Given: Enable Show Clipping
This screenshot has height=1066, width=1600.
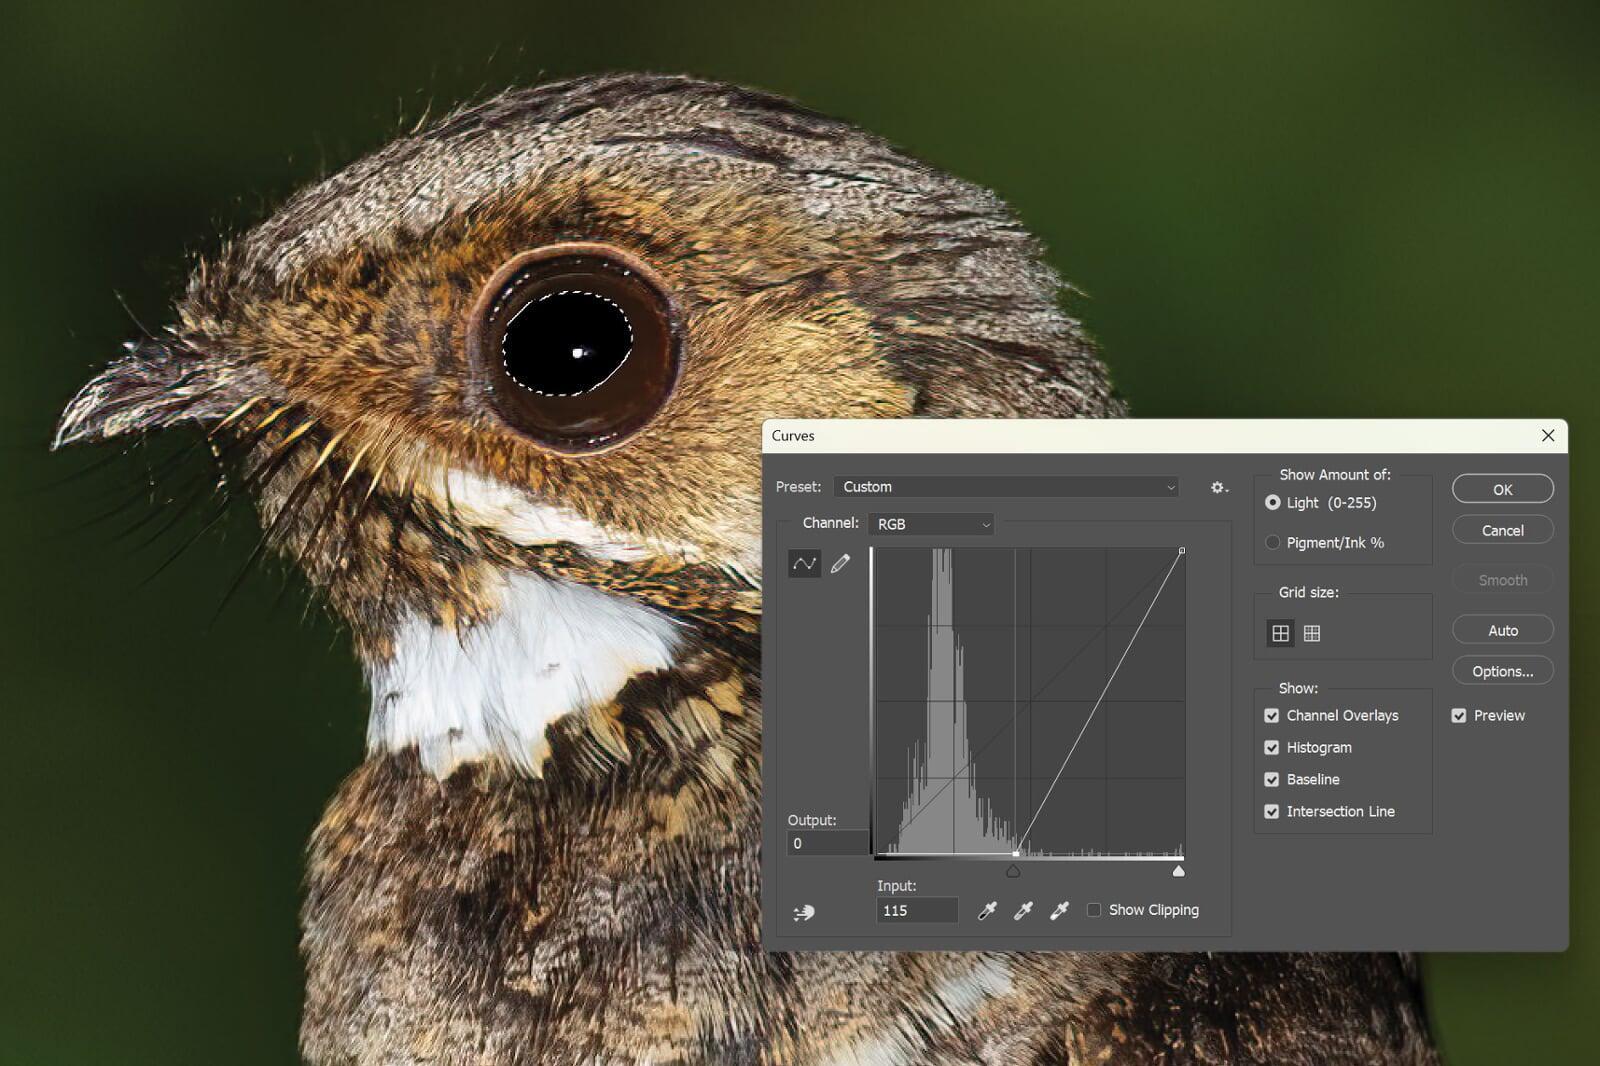Looking at the screenshot, I should (x=1094, y=909).
